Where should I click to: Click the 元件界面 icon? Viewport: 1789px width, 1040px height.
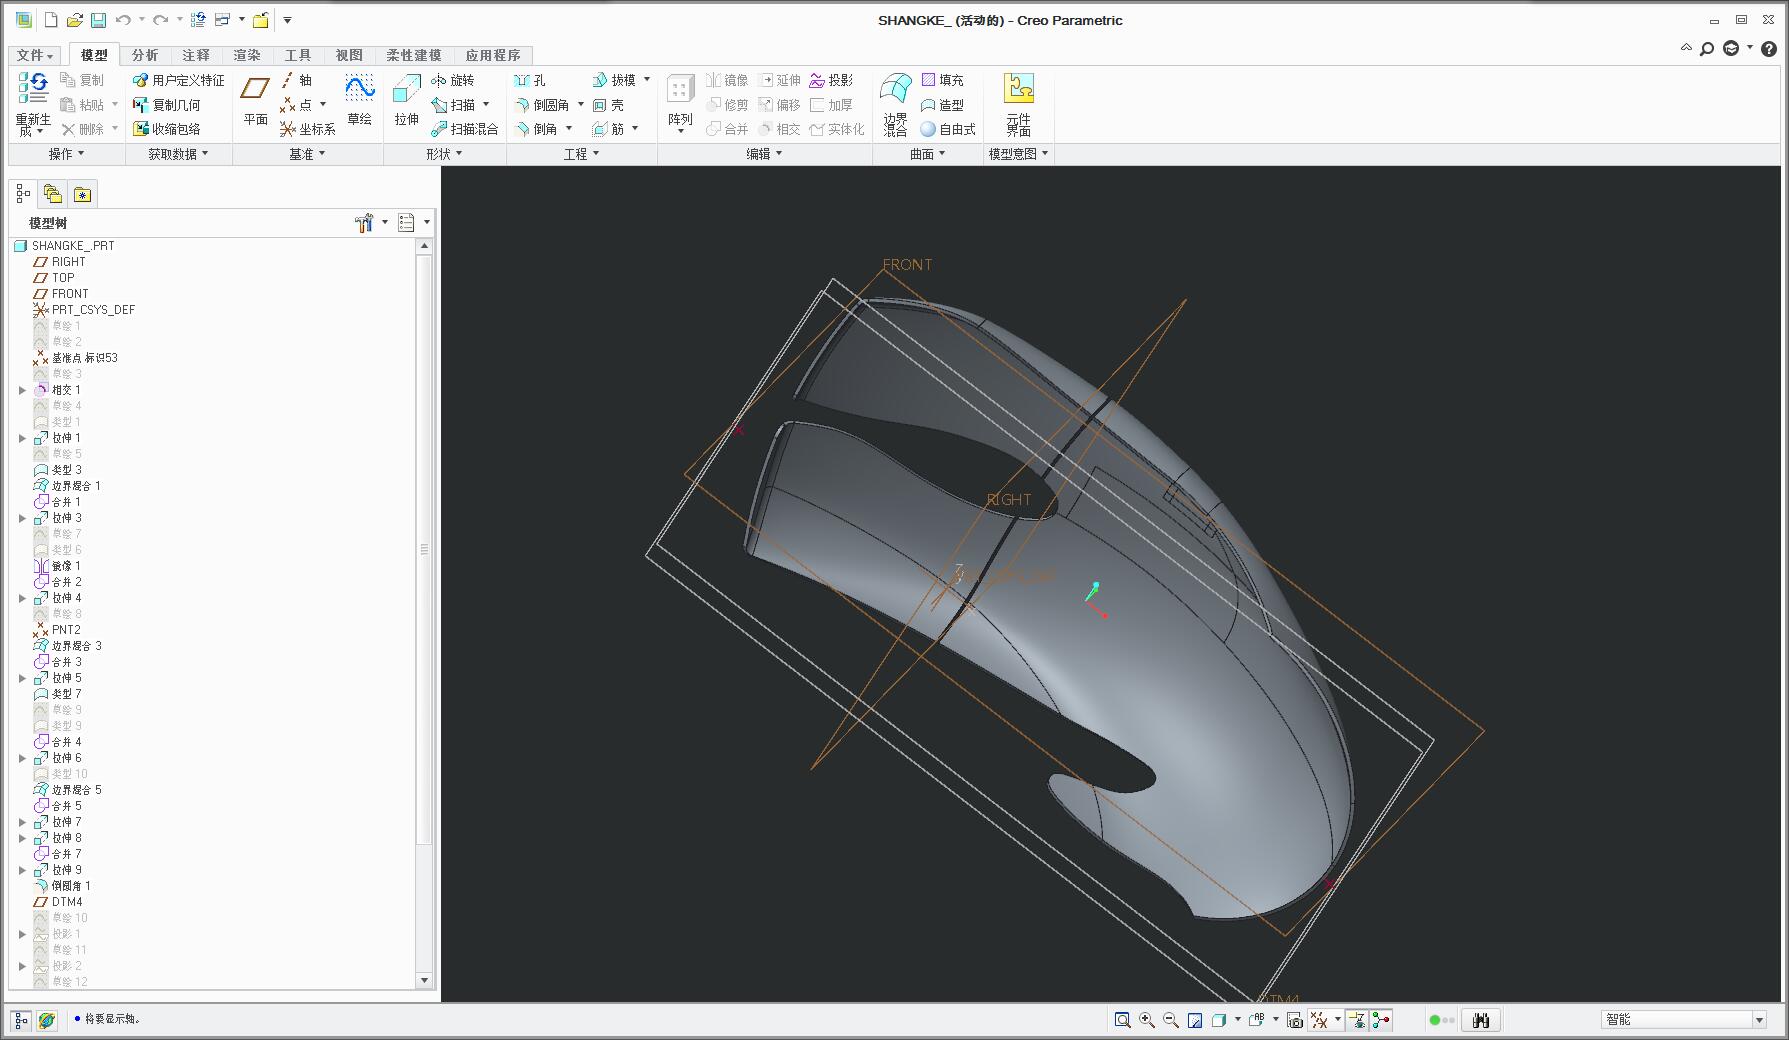[1018, 104]
